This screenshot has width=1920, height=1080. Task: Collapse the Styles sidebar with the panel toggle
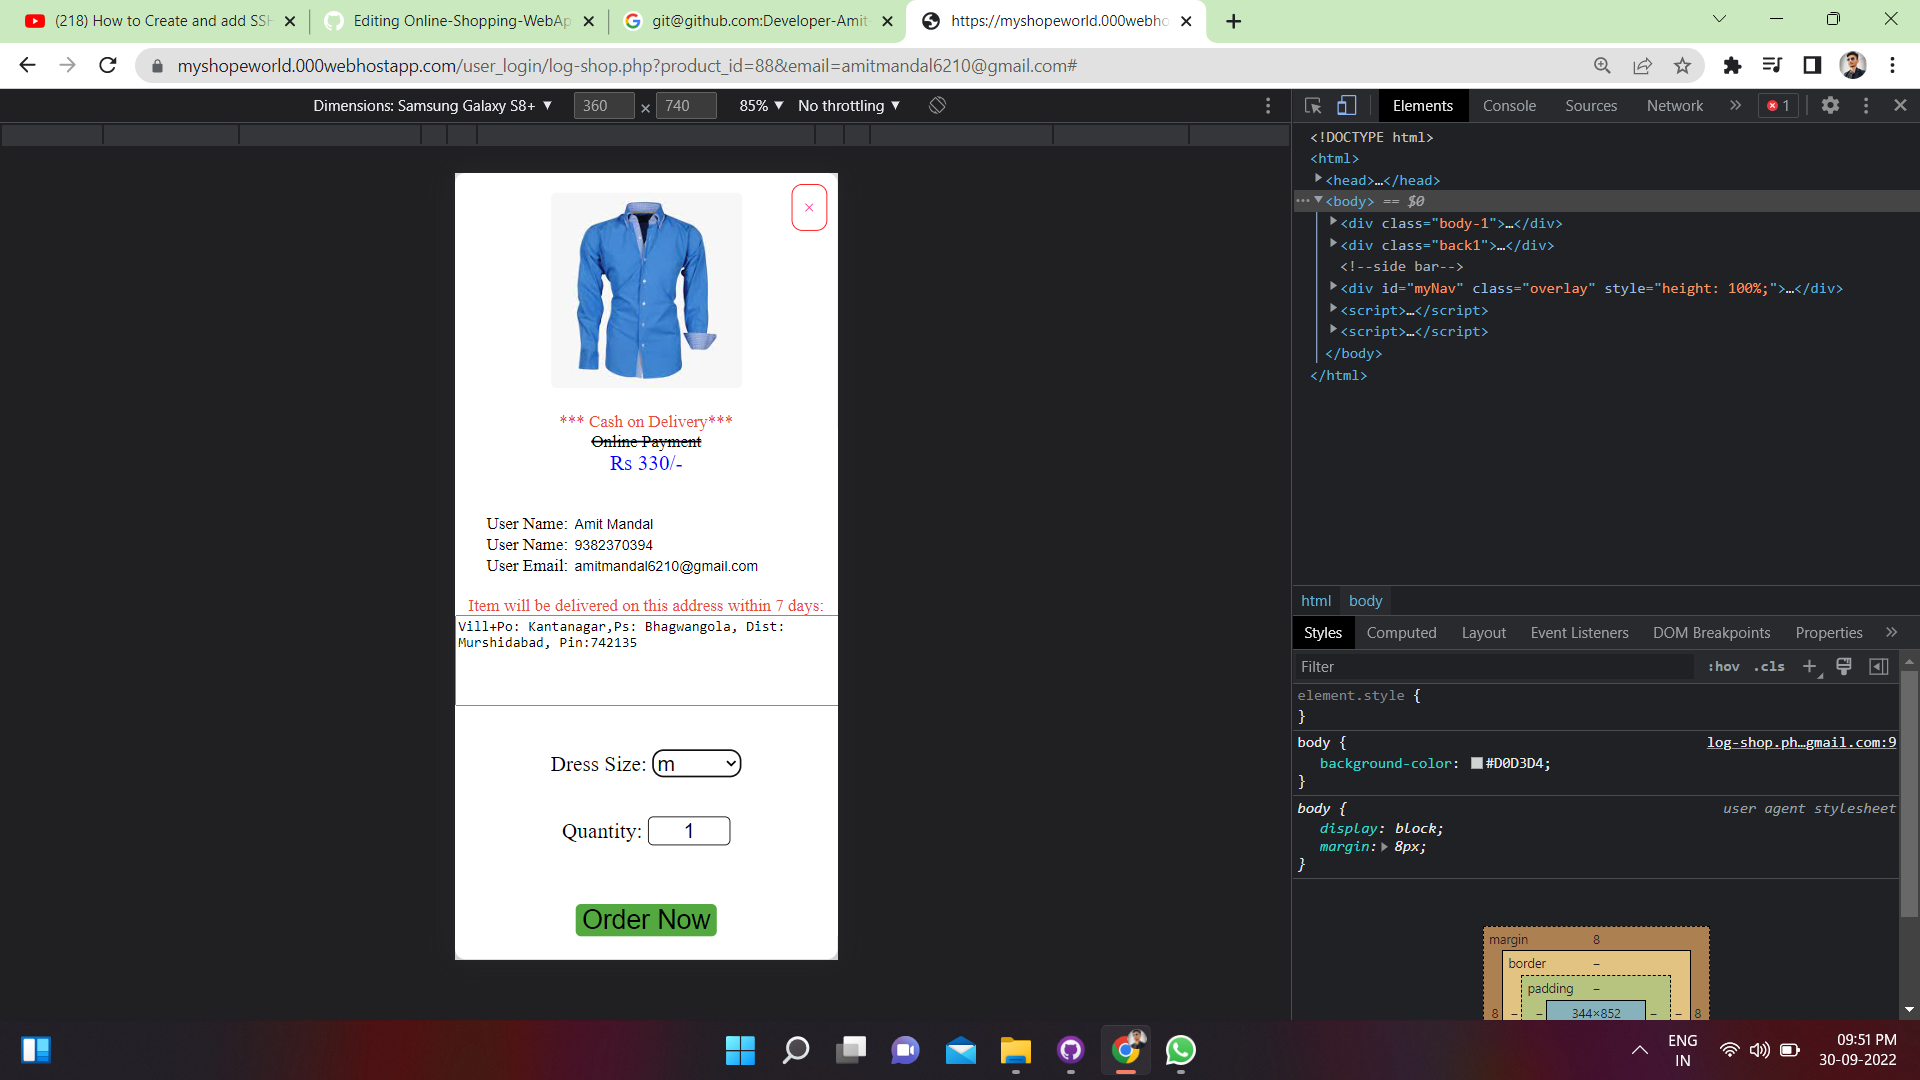point(1878,666)
